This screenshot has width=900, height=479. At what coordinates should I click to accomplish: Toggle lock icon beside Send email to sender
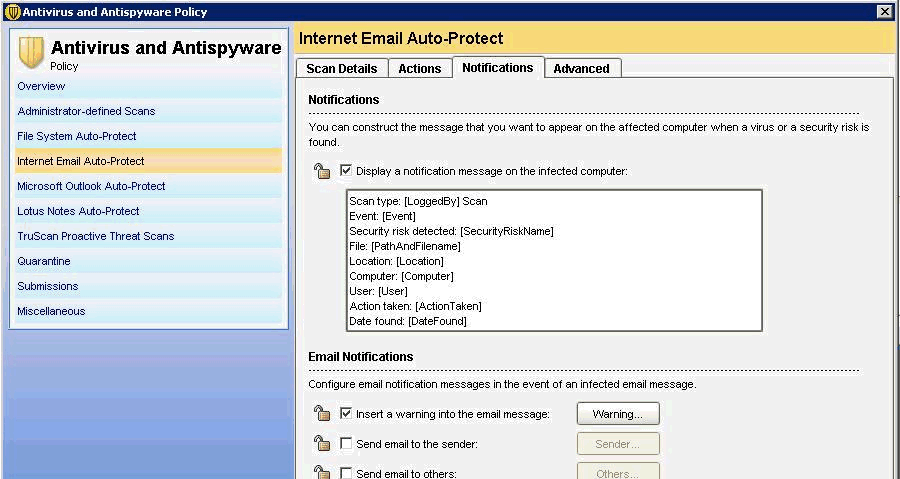point(322,443)
